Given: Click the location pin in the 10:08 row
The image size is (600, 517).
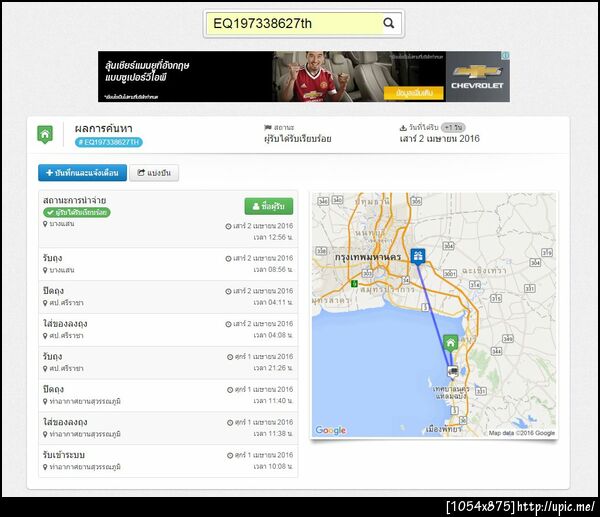Looking at the screenshot, I should click(45, 467).
